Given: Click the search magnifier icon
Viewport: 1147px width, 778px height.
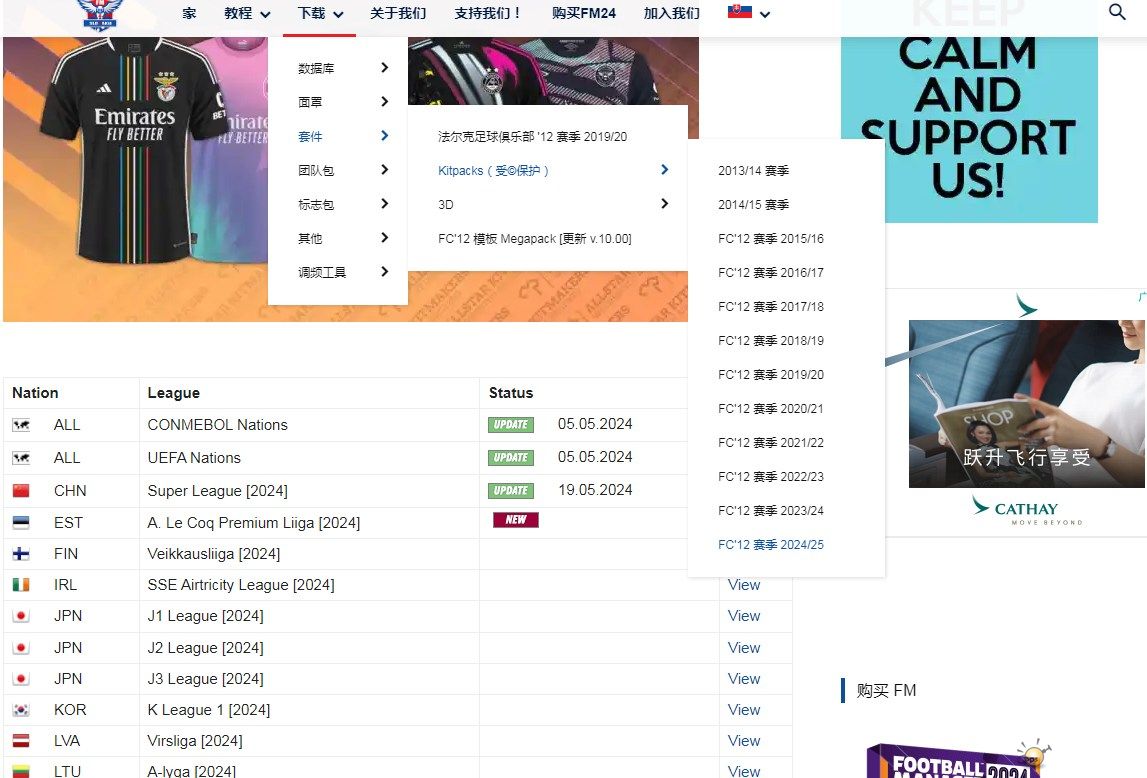Looking at the screenshot, I should click(x=1117, y=13).
